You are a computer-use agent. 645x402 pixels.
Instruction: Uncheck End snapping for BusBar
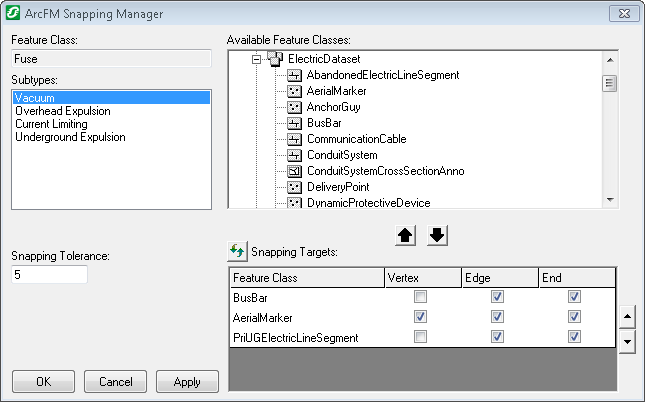(x=574, y=297)
